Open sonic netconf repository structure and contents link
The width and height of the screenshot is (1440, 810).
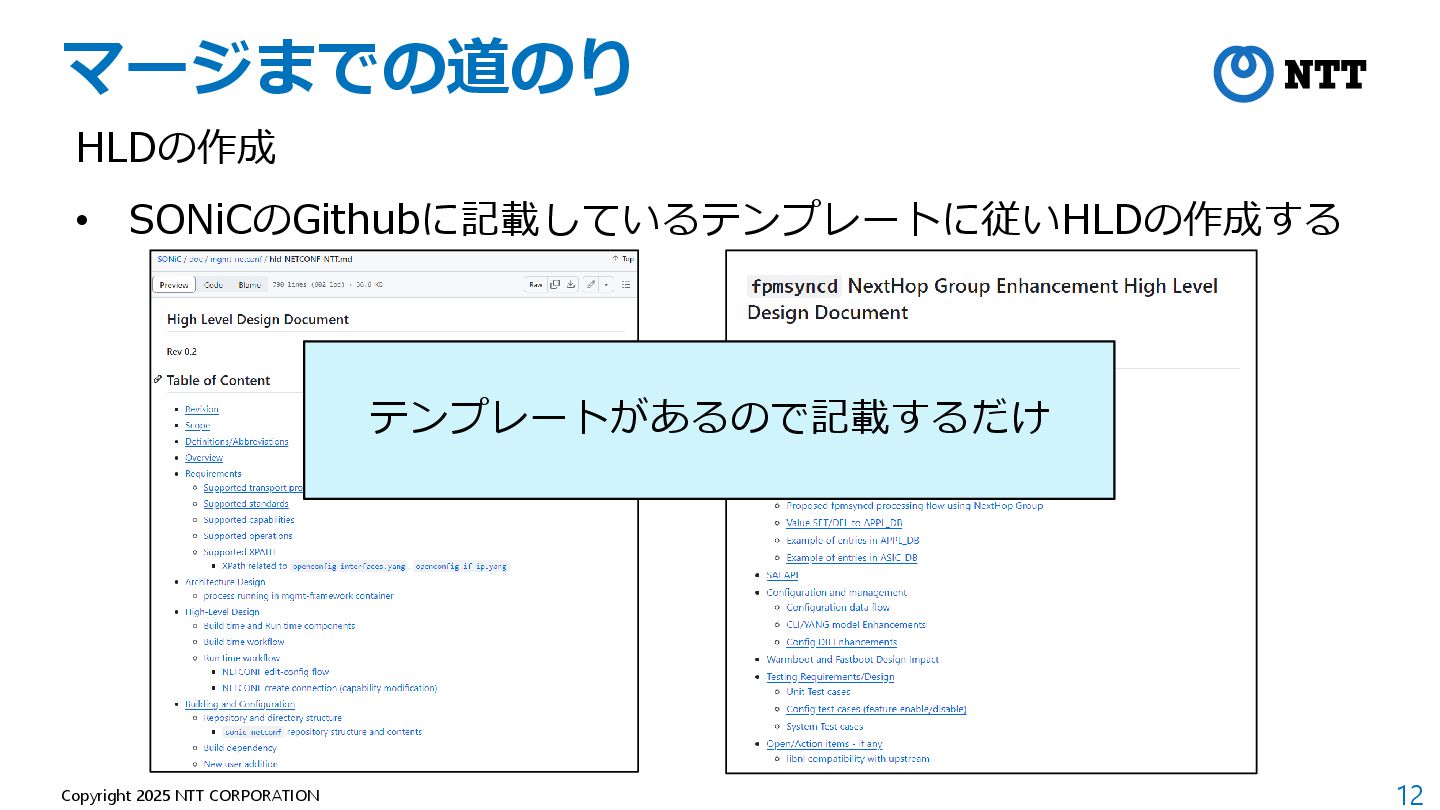point(322,732)
